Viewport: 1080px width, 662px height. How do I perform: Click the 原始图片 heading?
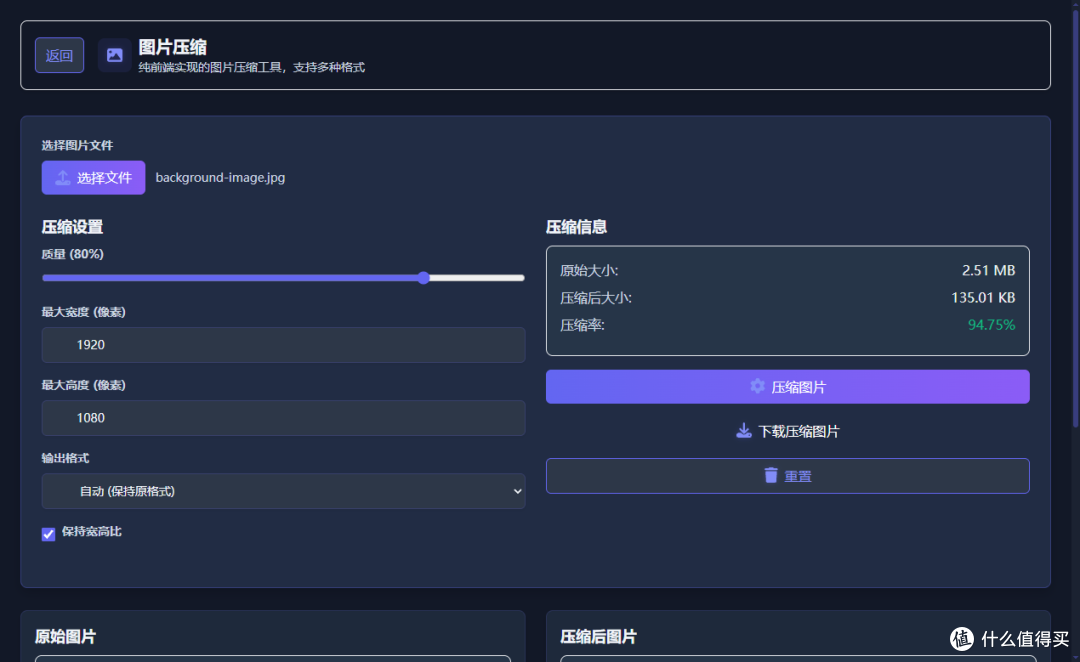[65, 637]
